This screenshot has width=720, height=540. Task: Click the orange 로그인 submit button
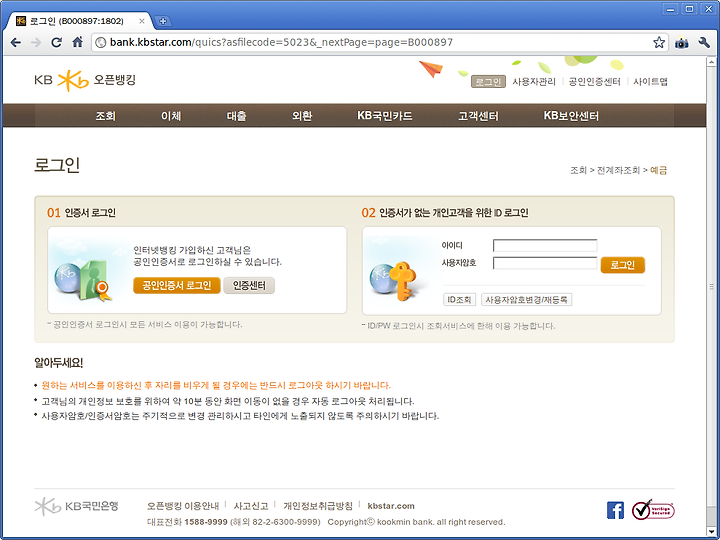623,265
